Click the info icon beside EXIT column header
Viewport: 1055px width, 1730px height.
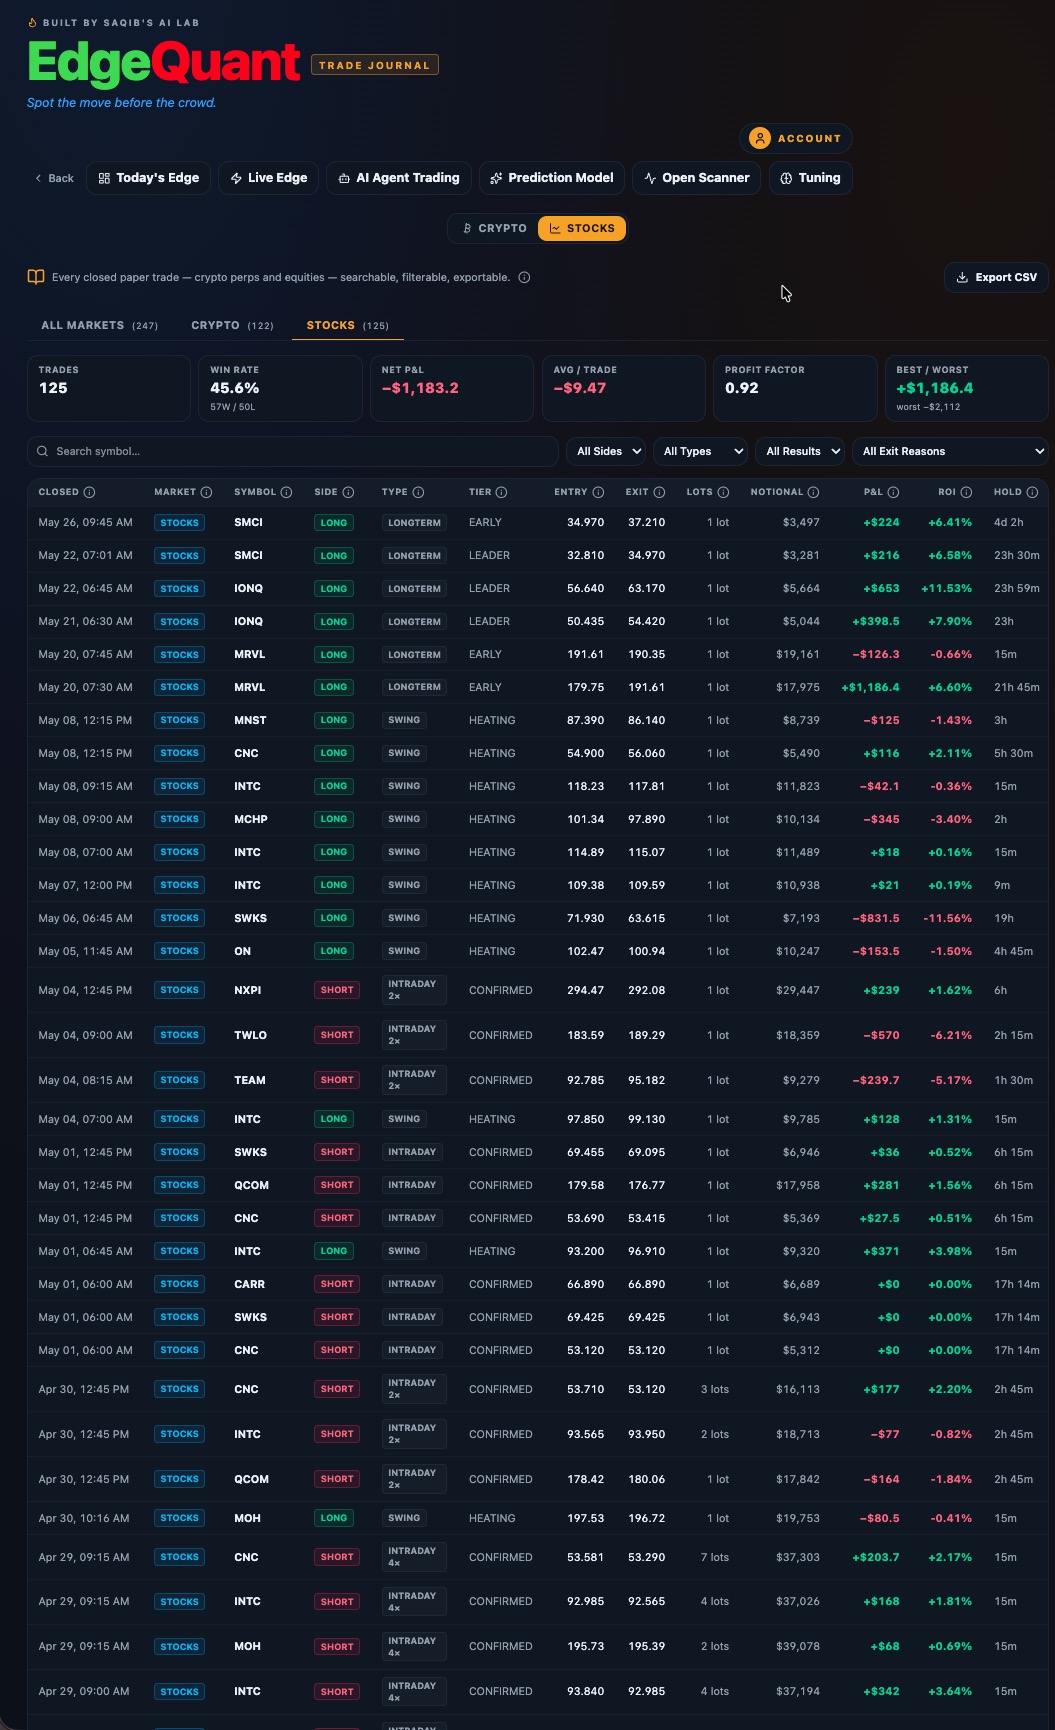tap(659, 492)
